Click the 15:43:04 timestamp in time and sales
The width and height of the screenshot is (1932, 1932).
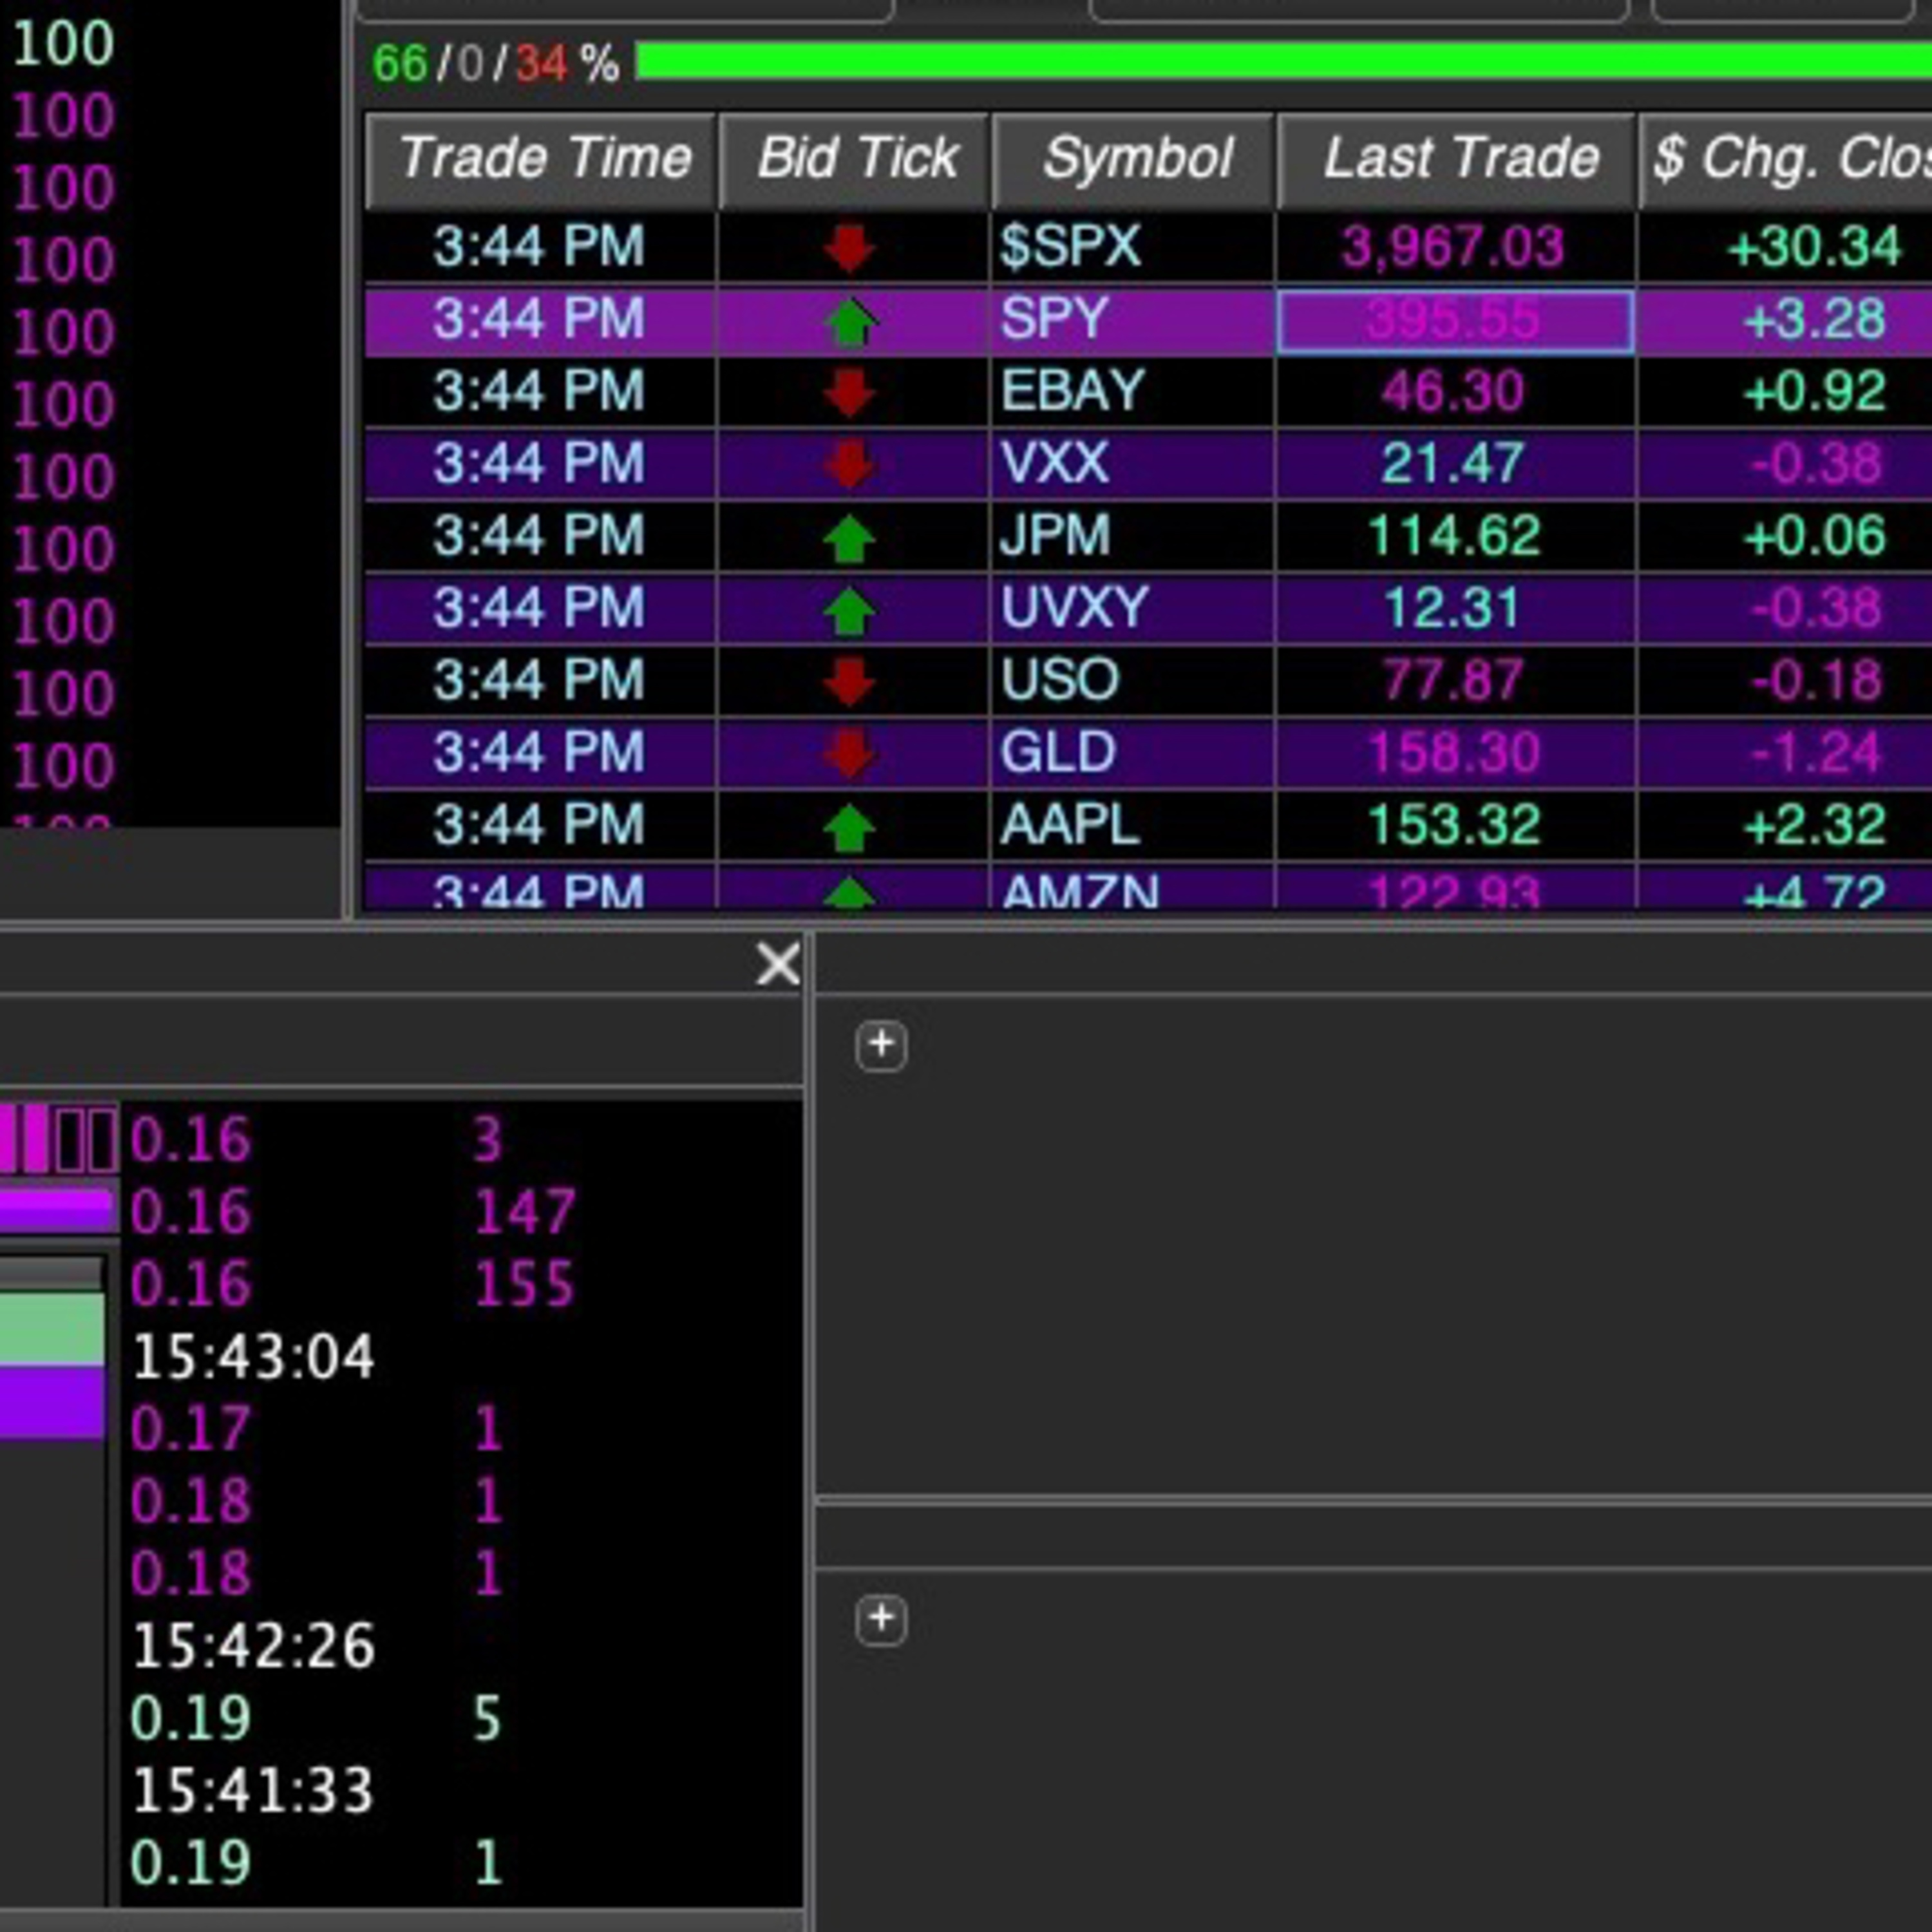pos(253,1357)
